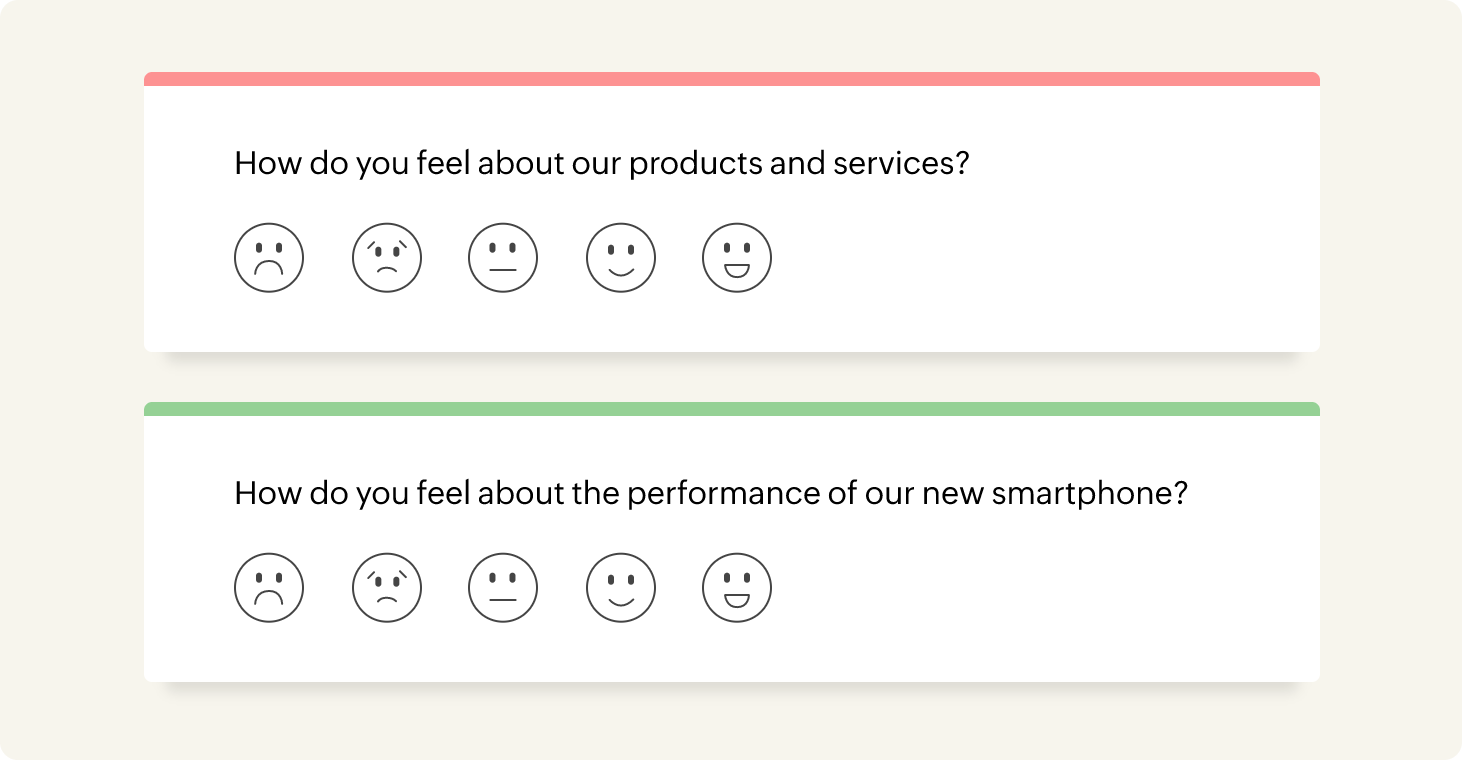Click the question mark ending the smartphone question
Viewport: 1462px width, 760px height.
point(1180,493)
